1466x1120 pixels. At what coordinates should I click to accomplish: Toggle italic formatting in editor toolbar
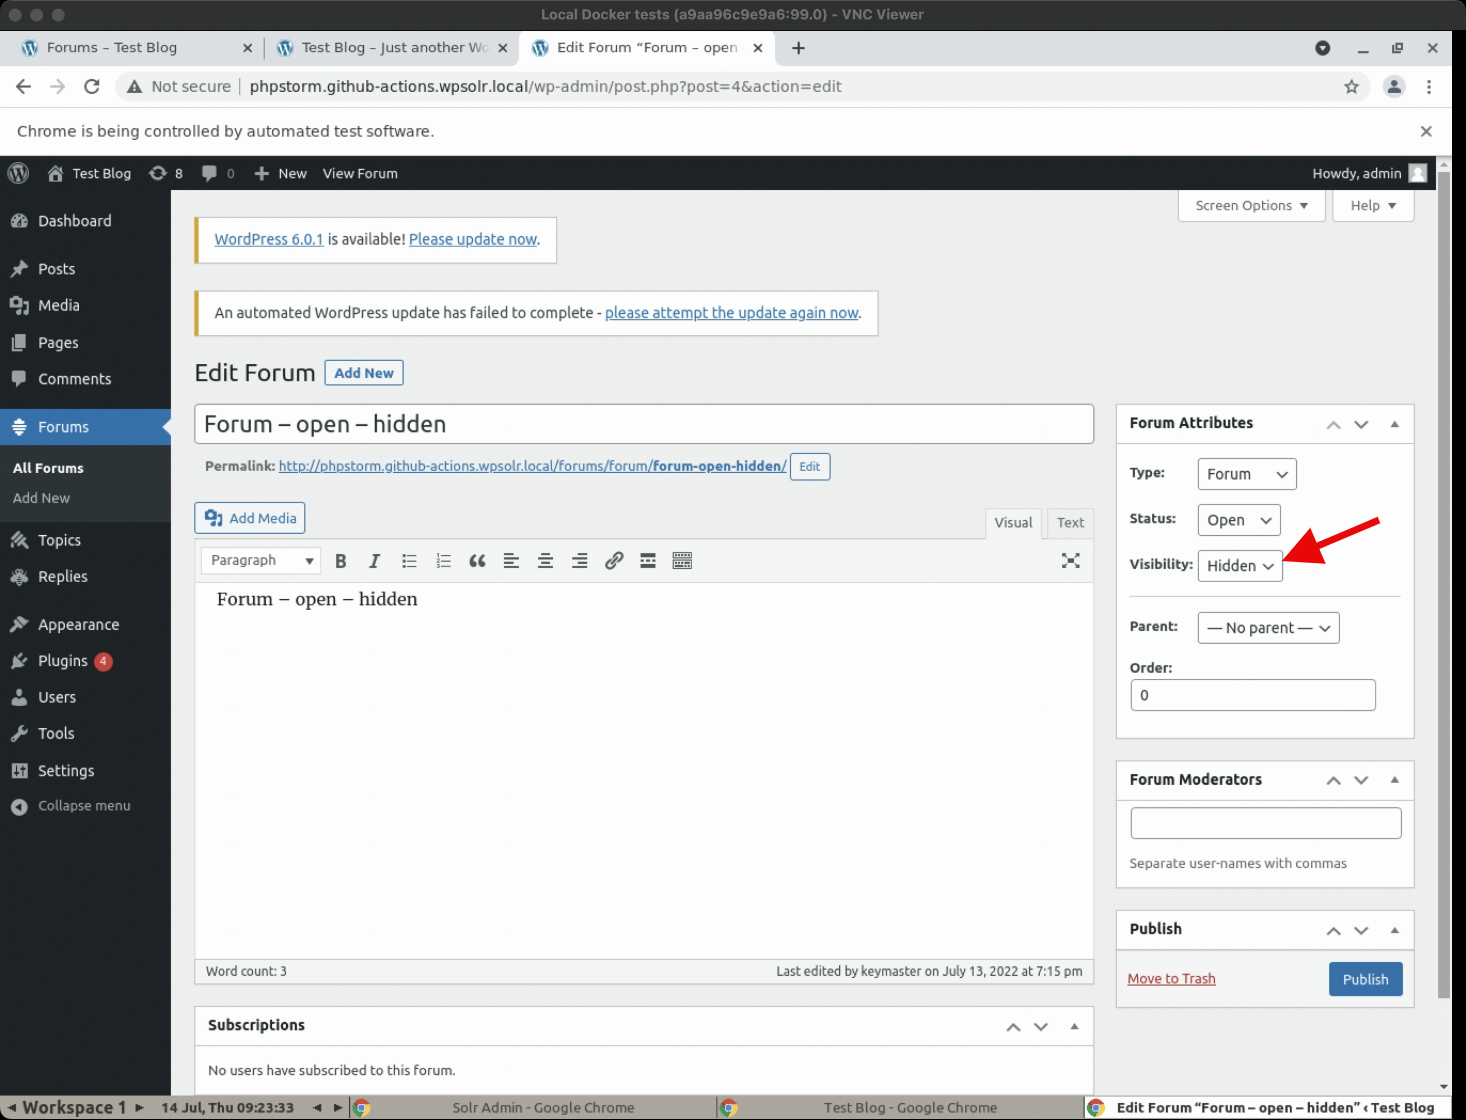375,561
